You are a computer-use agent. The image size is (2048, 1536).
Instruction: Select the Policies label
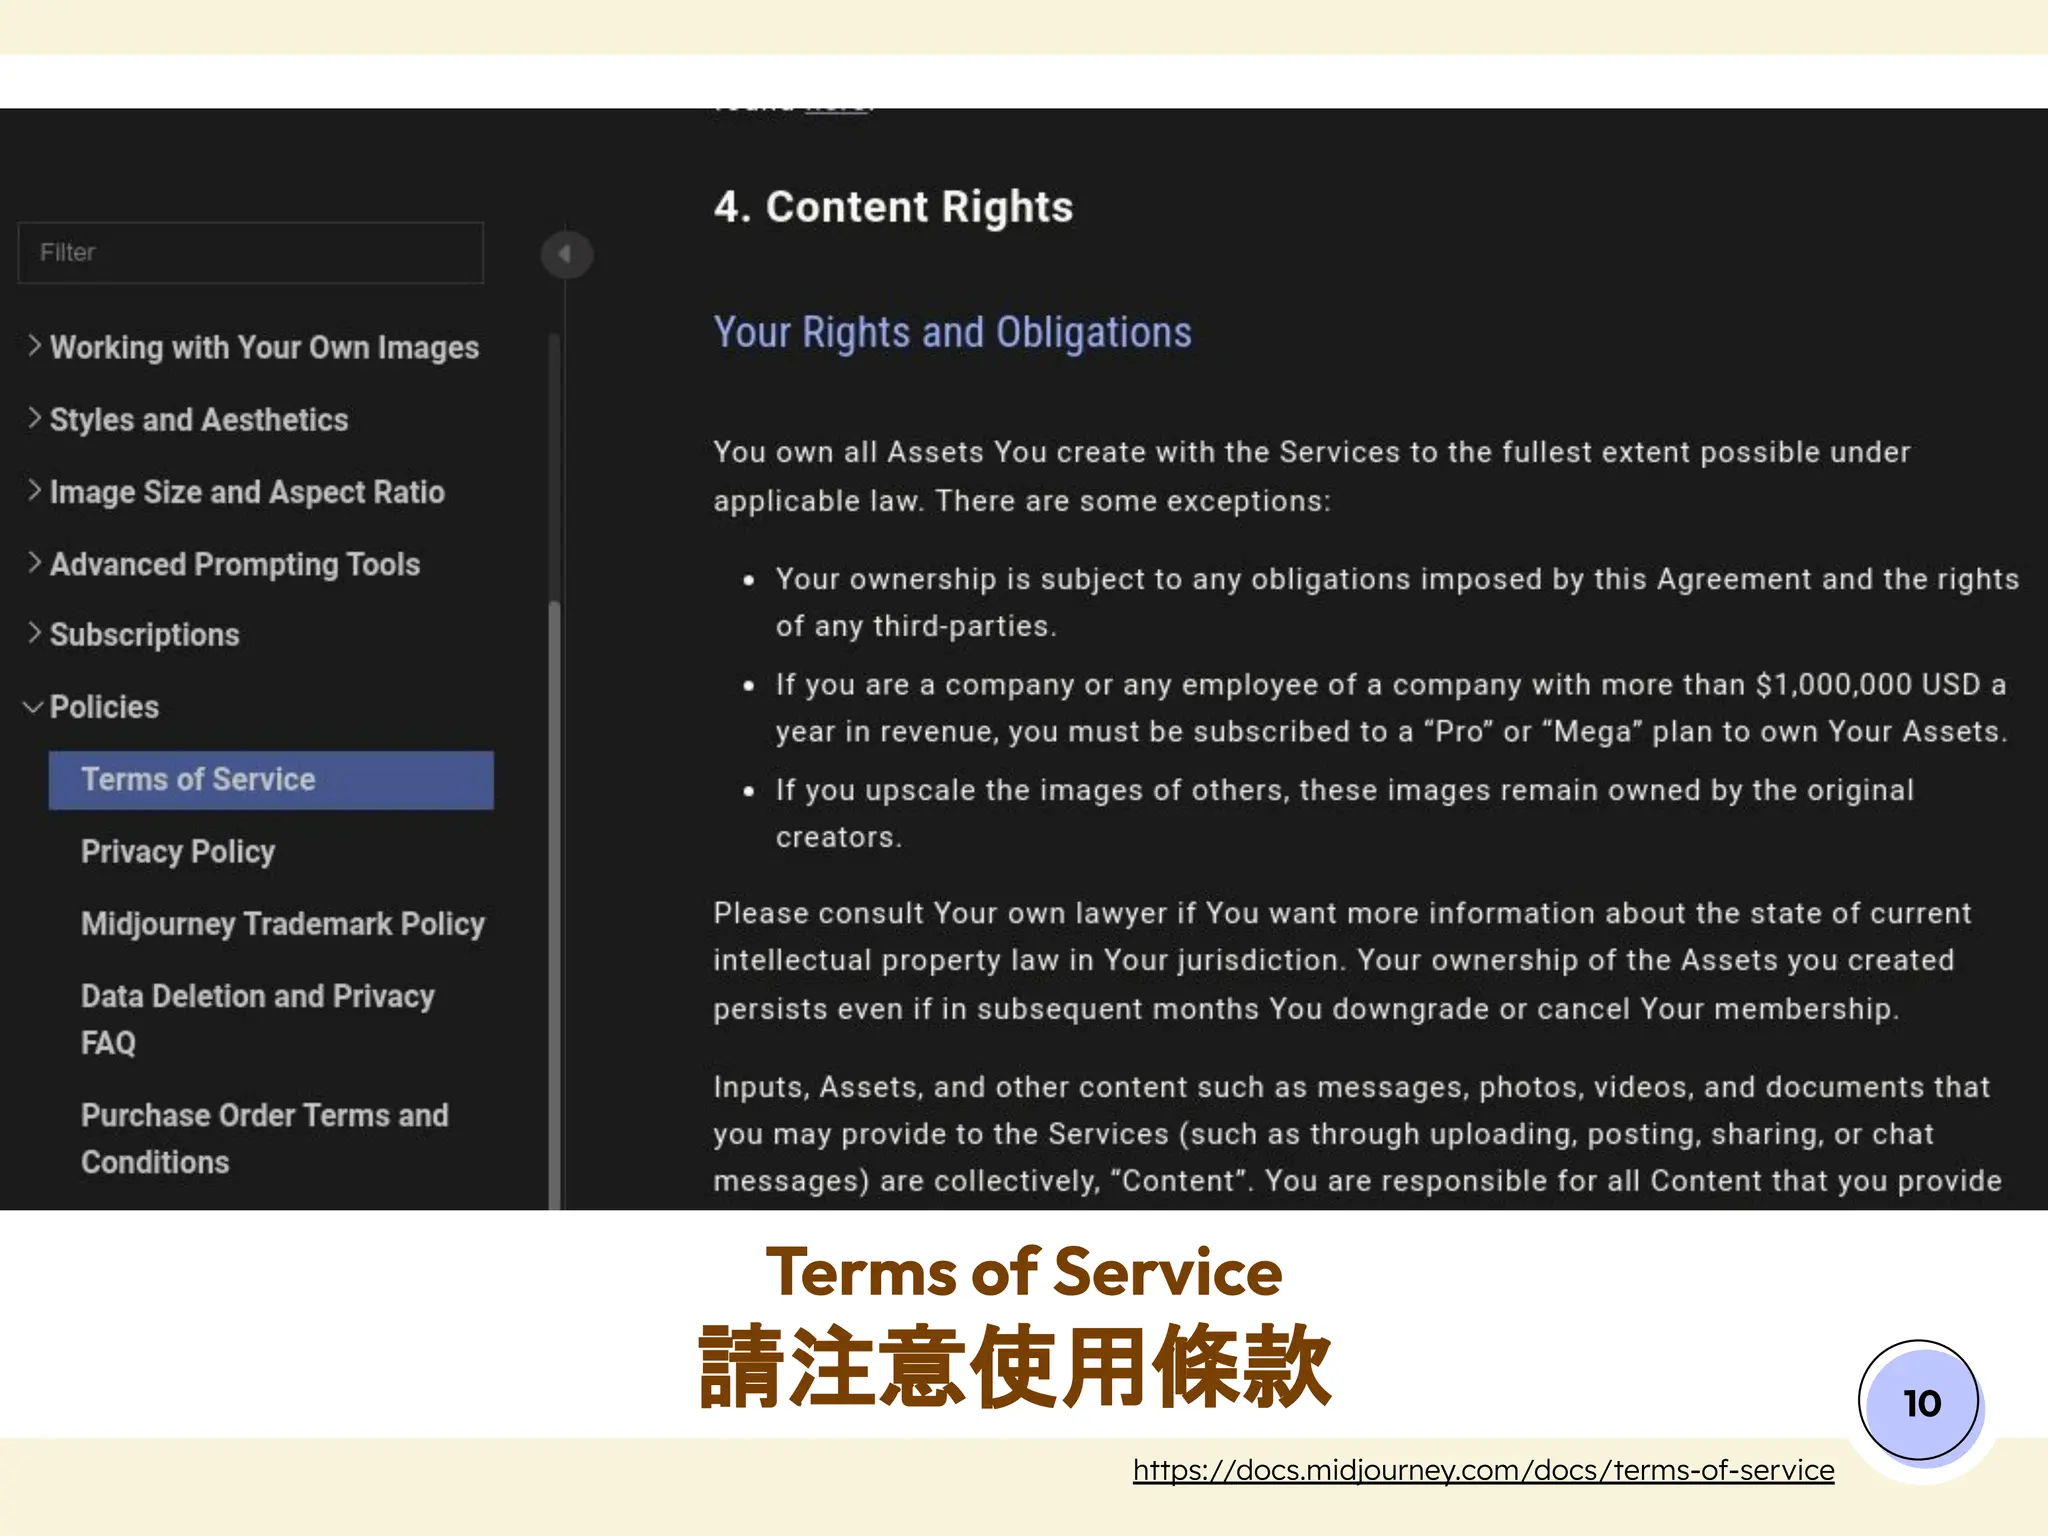click(x=104, y=707)
